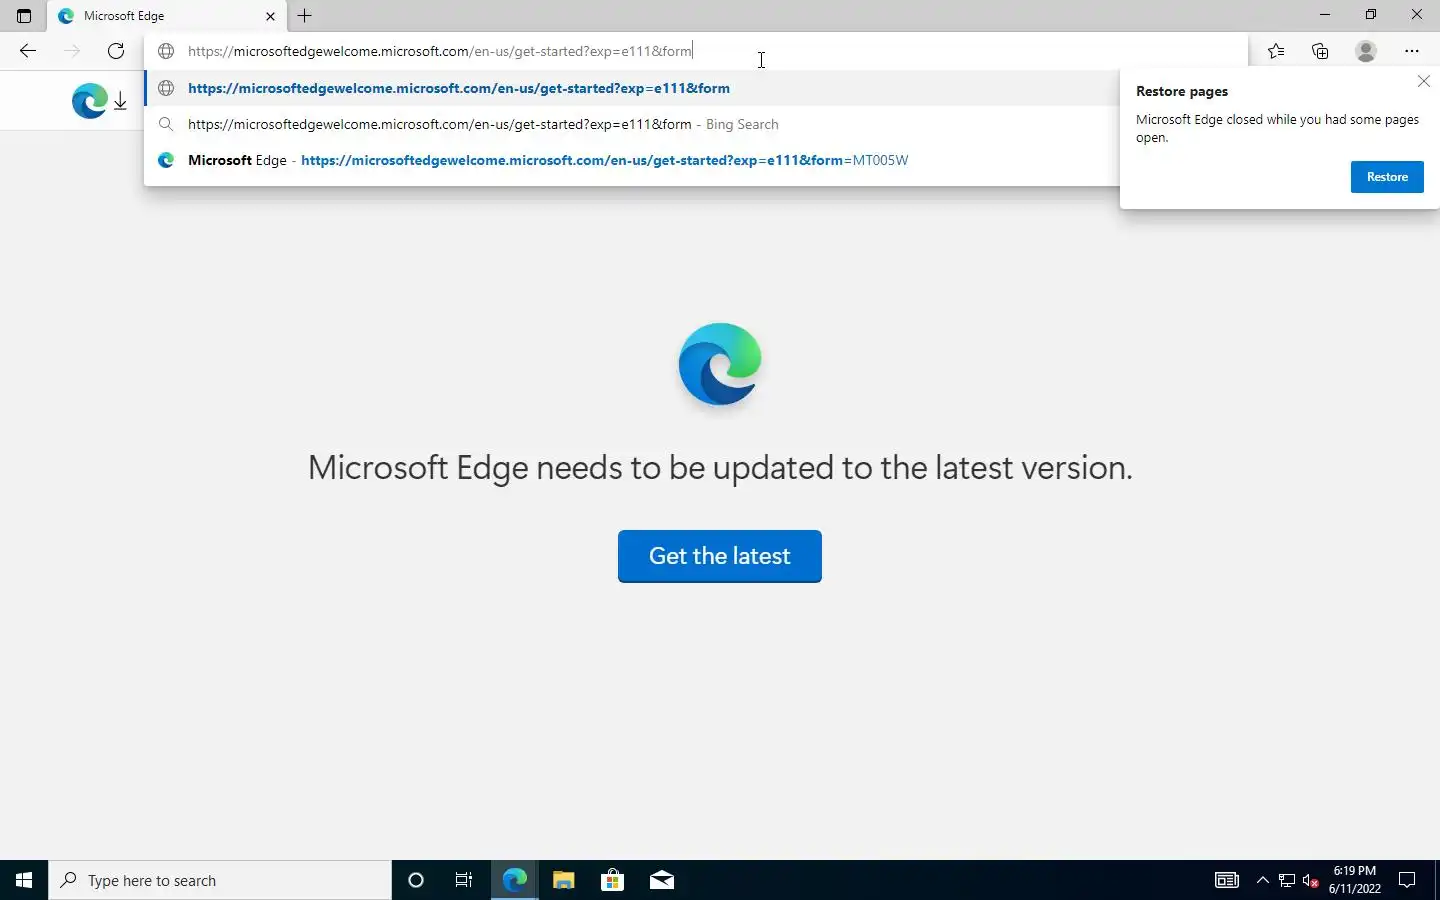Go back using the back arrow
The width and height of the screenshot is (1440, 900).
(28, 51)
